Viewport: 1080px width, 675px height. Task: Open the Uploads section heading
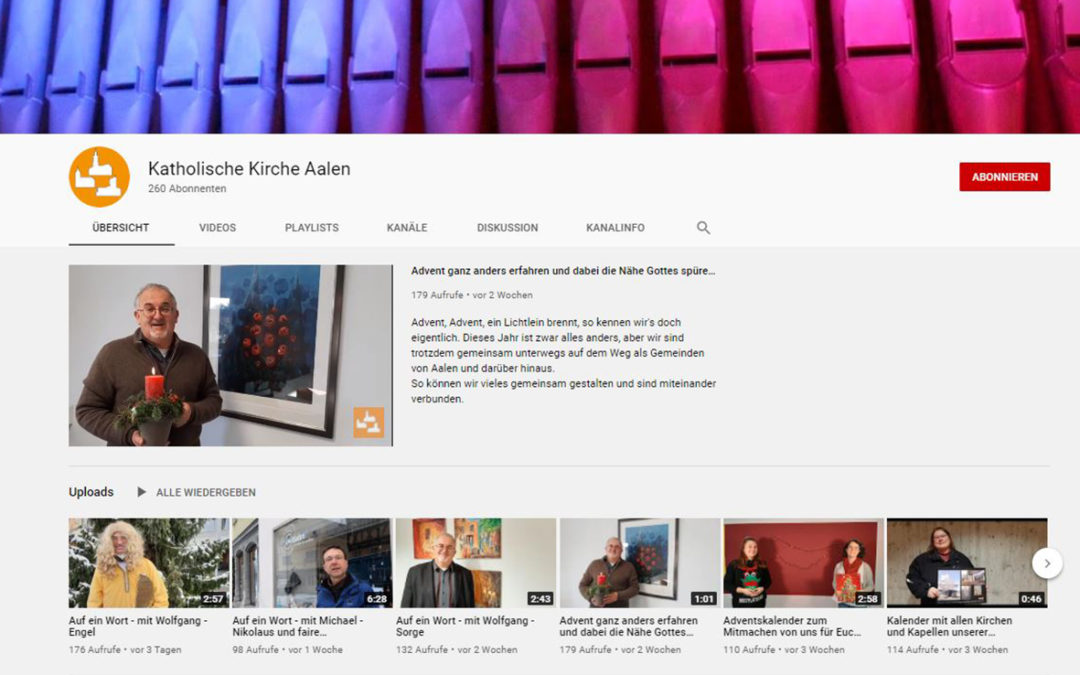pyautogui.click(x=91, y=492)
